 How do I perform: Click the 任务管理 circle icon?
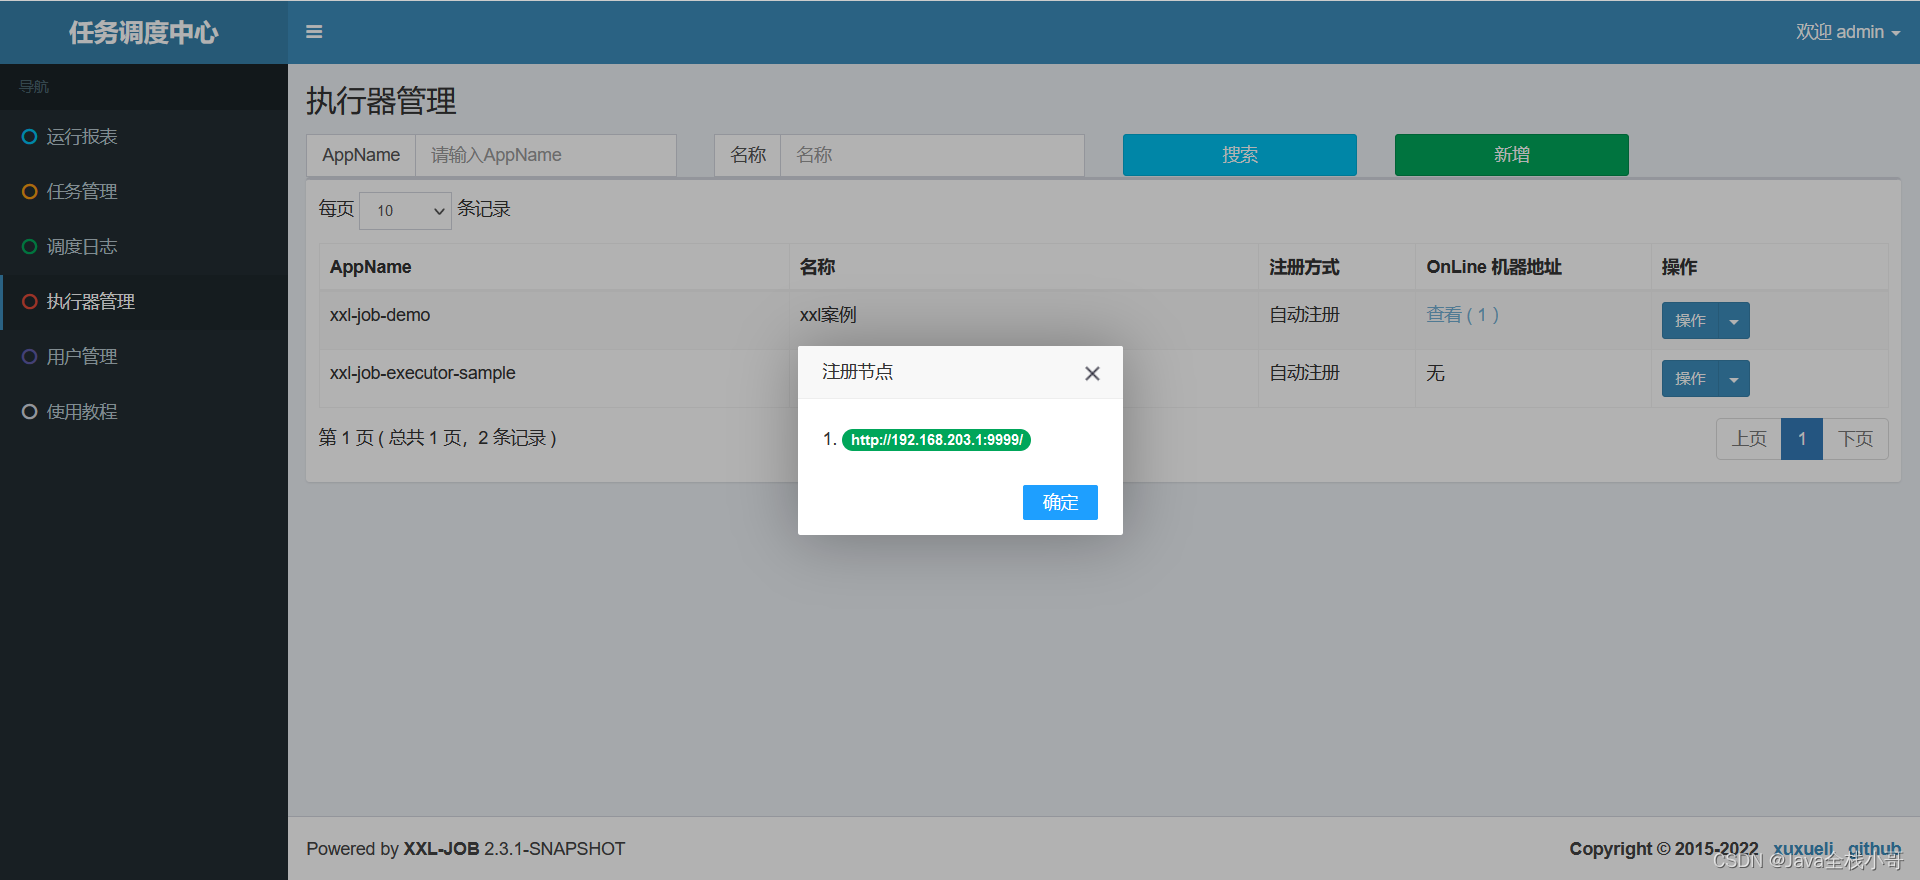[30, 192]
